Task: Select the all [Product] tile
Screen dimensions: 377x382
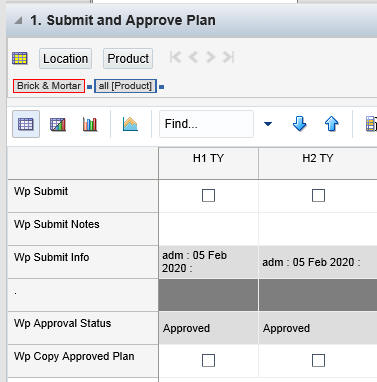Action: (x=125, y=86)
